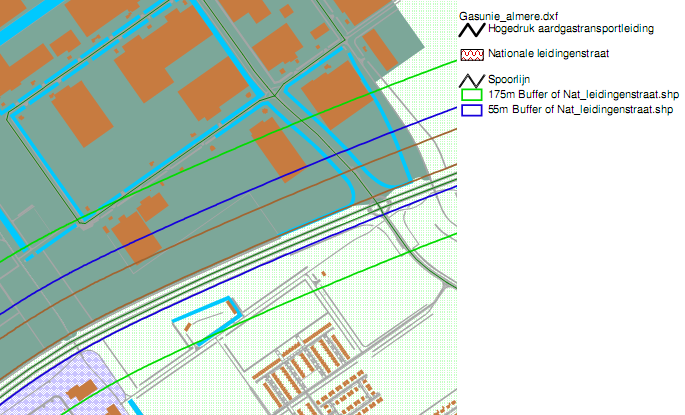Click the Gasunie_almere.dxf legend title
The image size is (685, 415).
[509, 17]
